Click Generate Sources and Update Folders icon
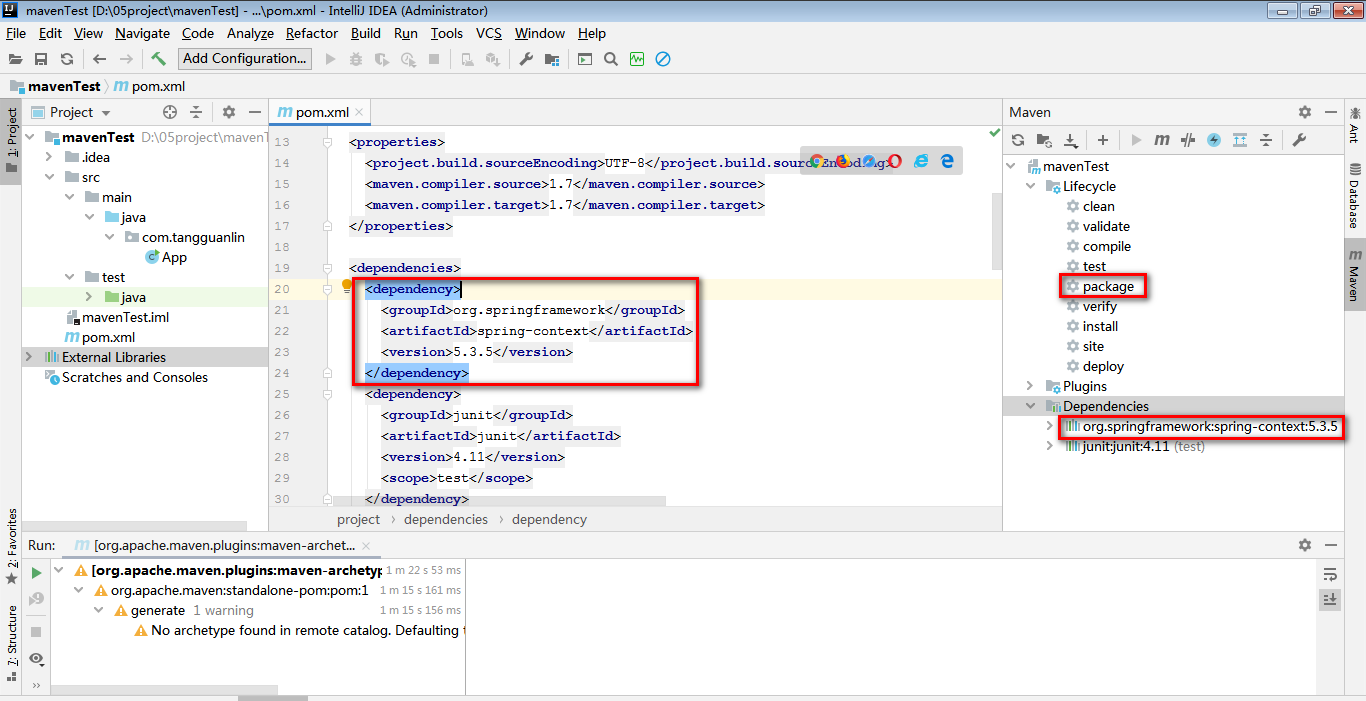Viewport: 1366px width, 701px height. tap(1044, 140)
